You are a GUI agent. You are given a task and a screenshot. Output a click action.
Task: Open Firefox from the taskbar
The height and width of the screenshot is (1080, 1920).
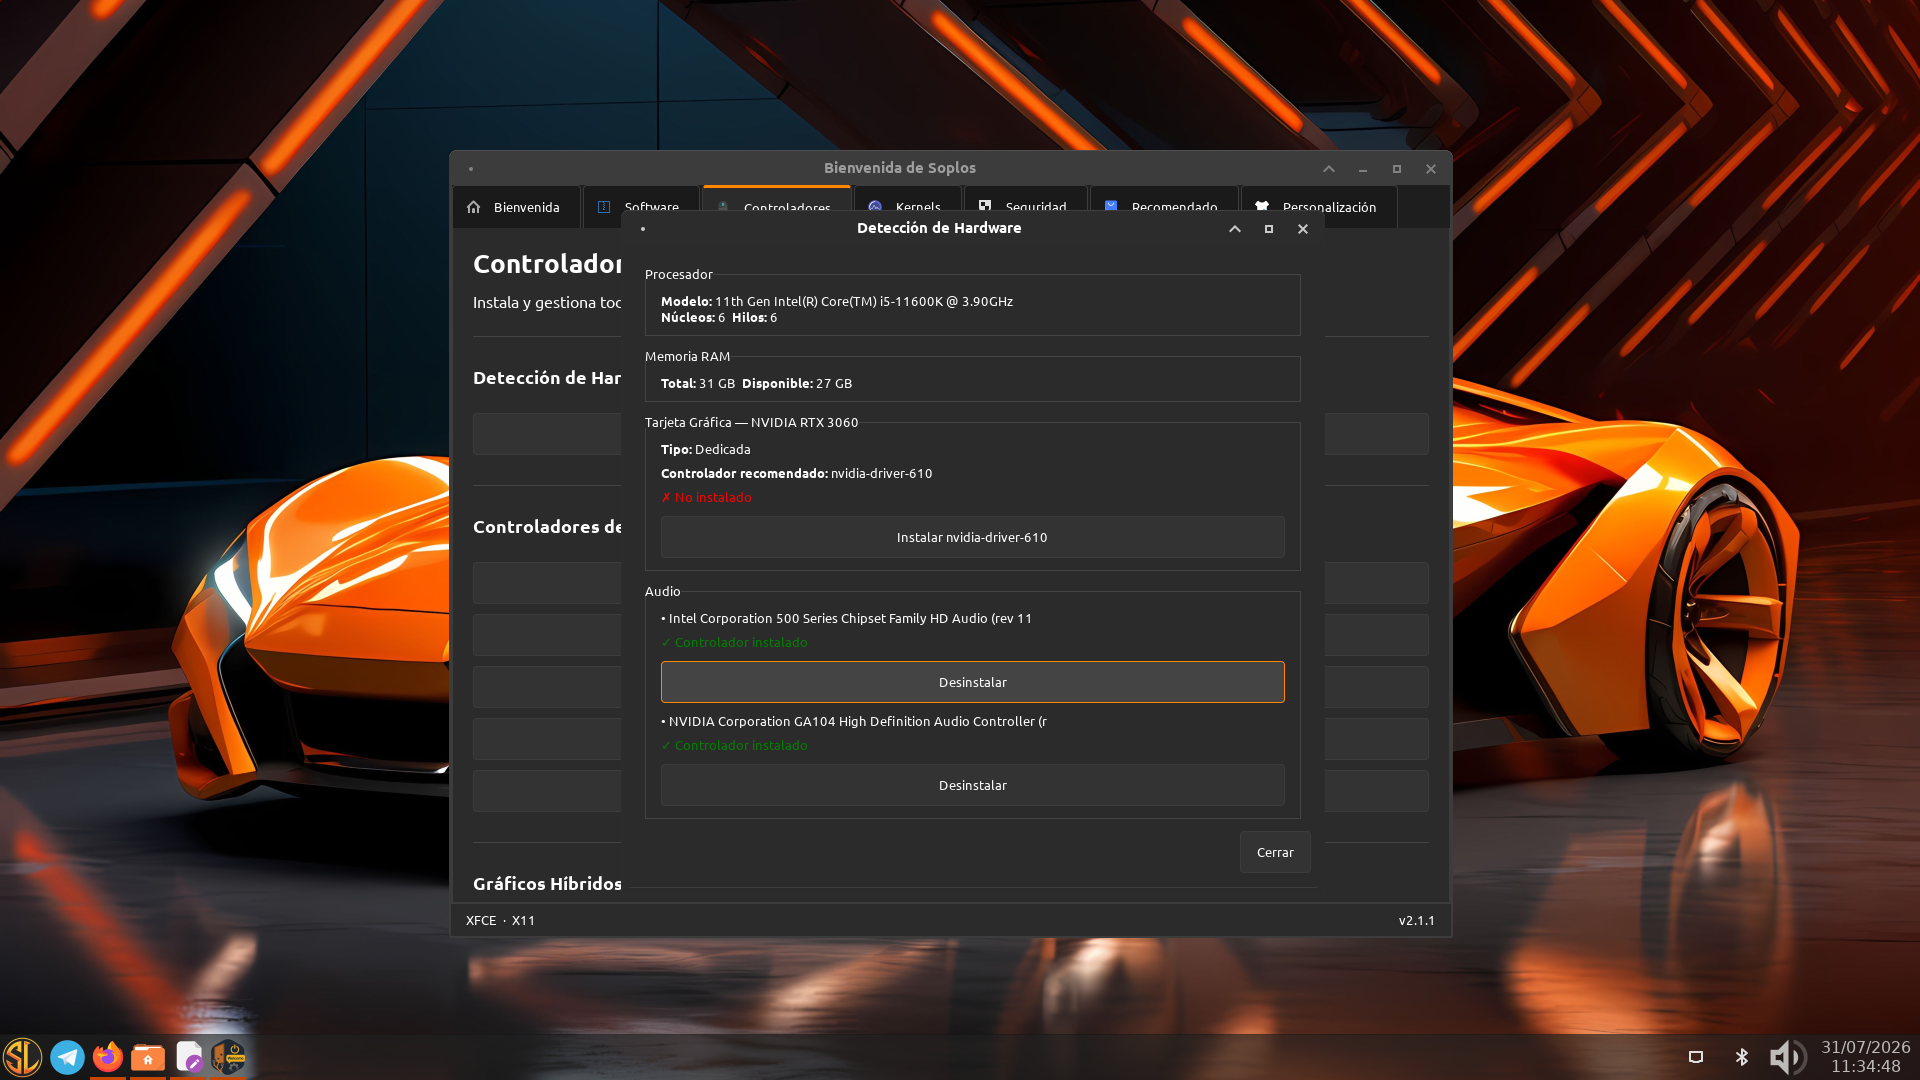108,1057
